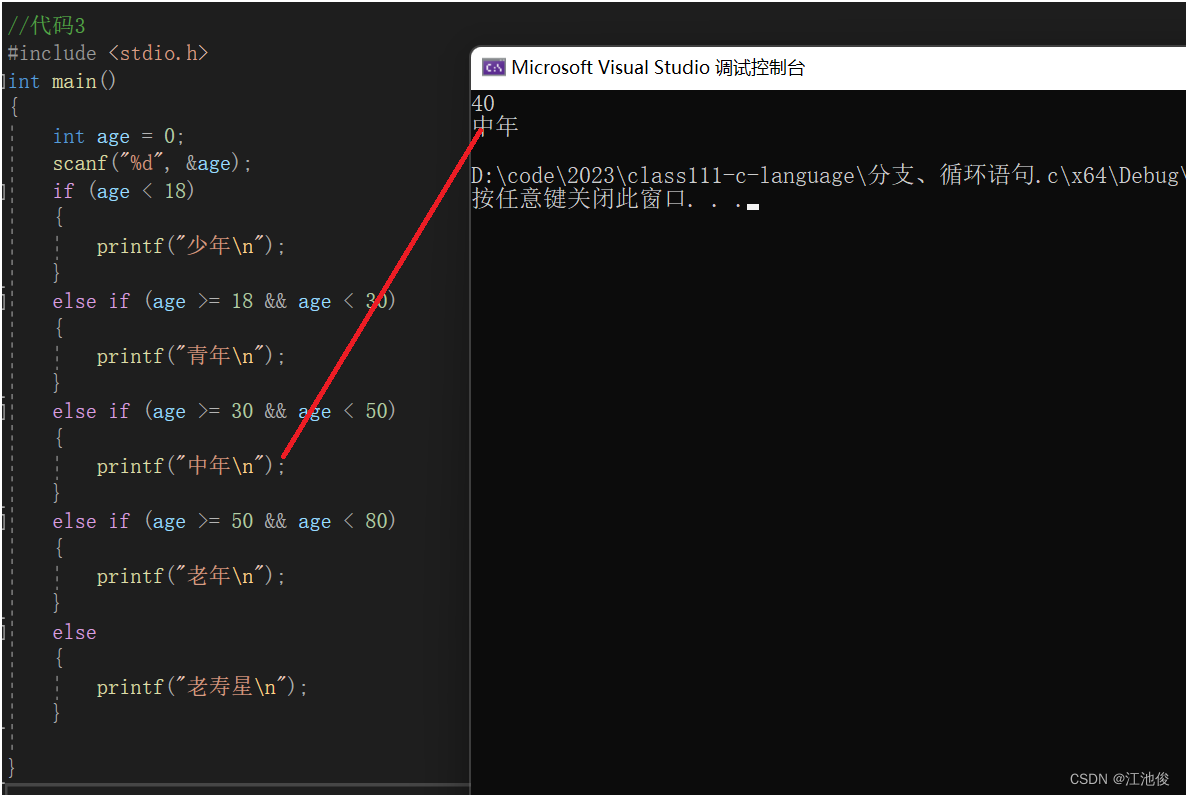Screen dimensions: 1186x796
Task: Click the D:\code\2023 path line in console
Action: [x=827, y=176]
